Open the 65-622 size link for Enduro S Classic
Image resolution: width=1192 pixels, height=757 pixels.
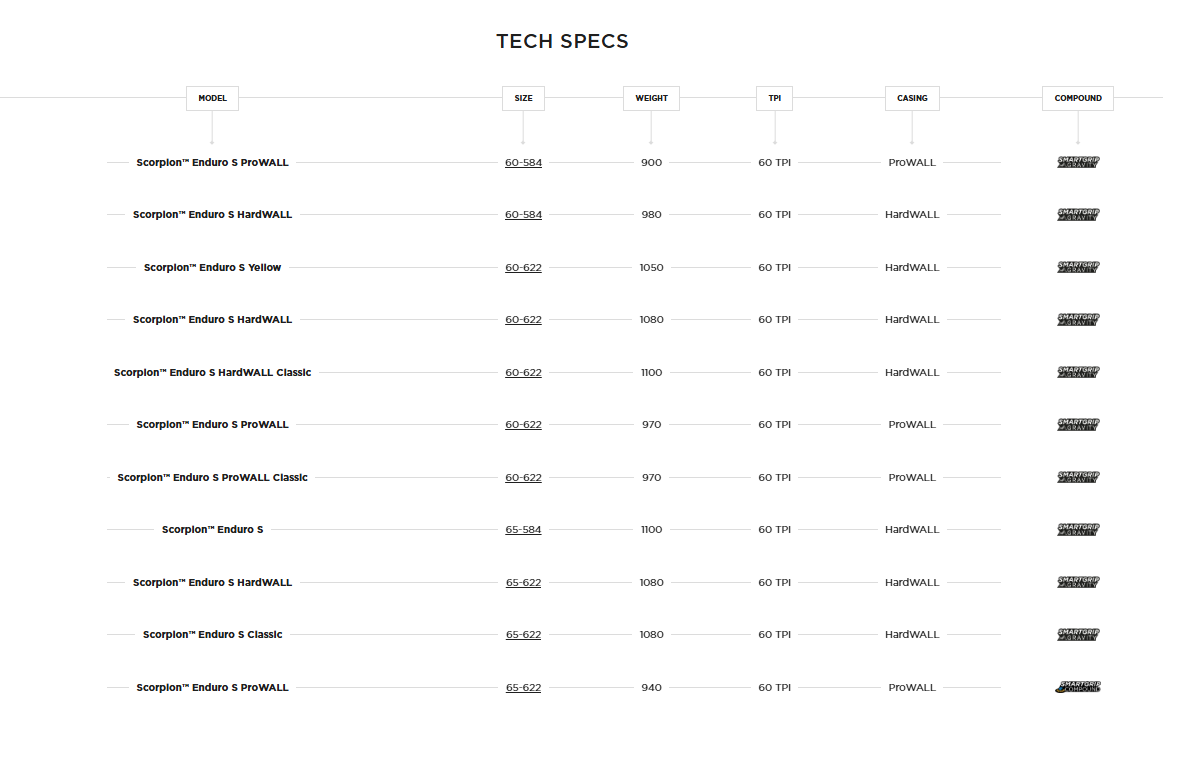click(x=523, y=634)
